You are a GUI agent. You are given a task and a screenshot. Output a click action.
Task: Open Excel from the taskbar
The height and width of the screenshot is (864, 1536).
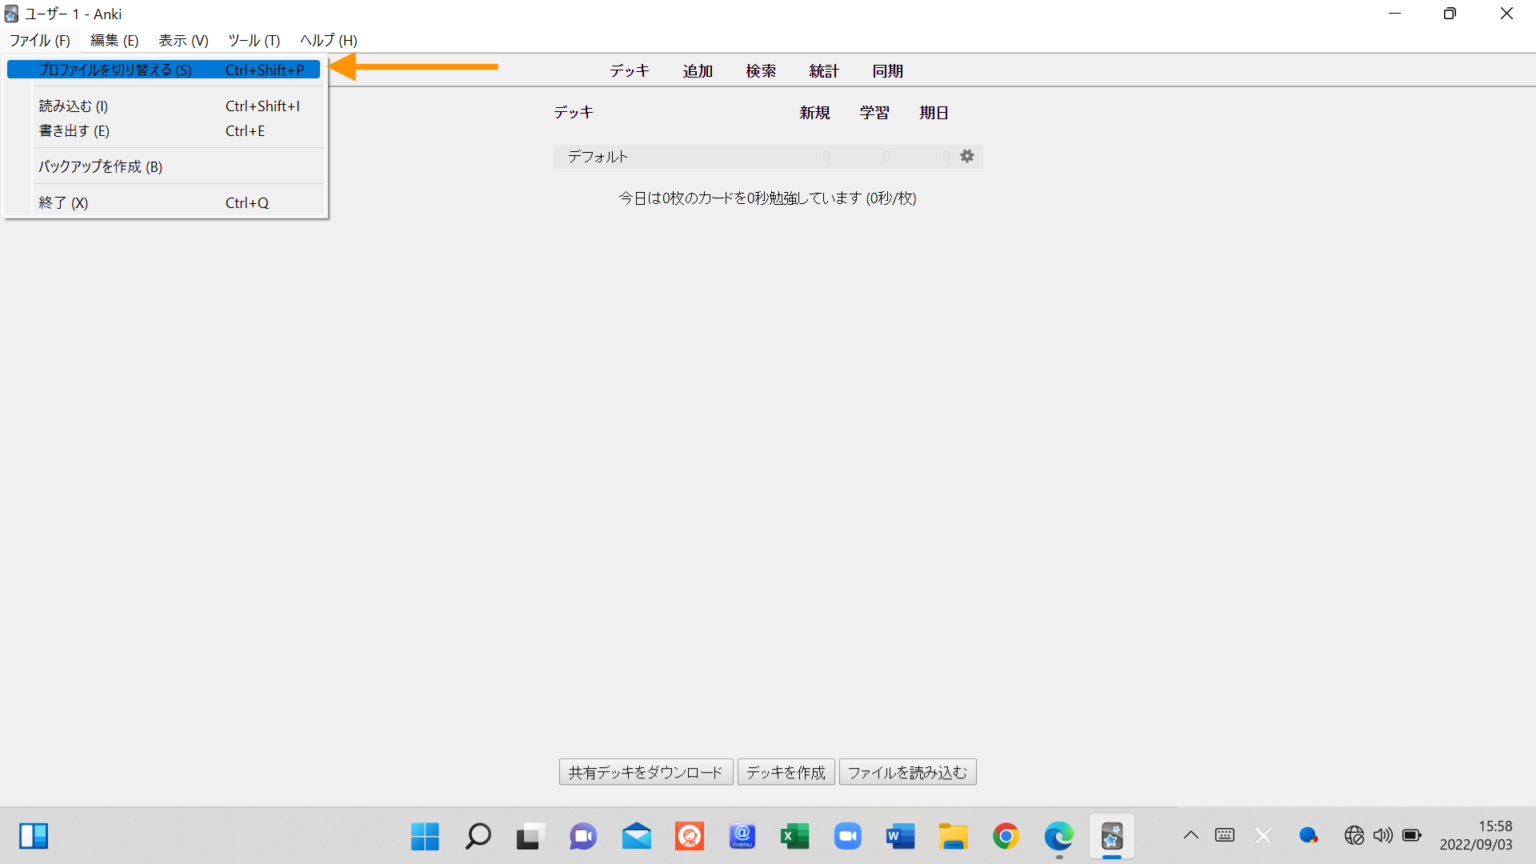coord(795,836)
